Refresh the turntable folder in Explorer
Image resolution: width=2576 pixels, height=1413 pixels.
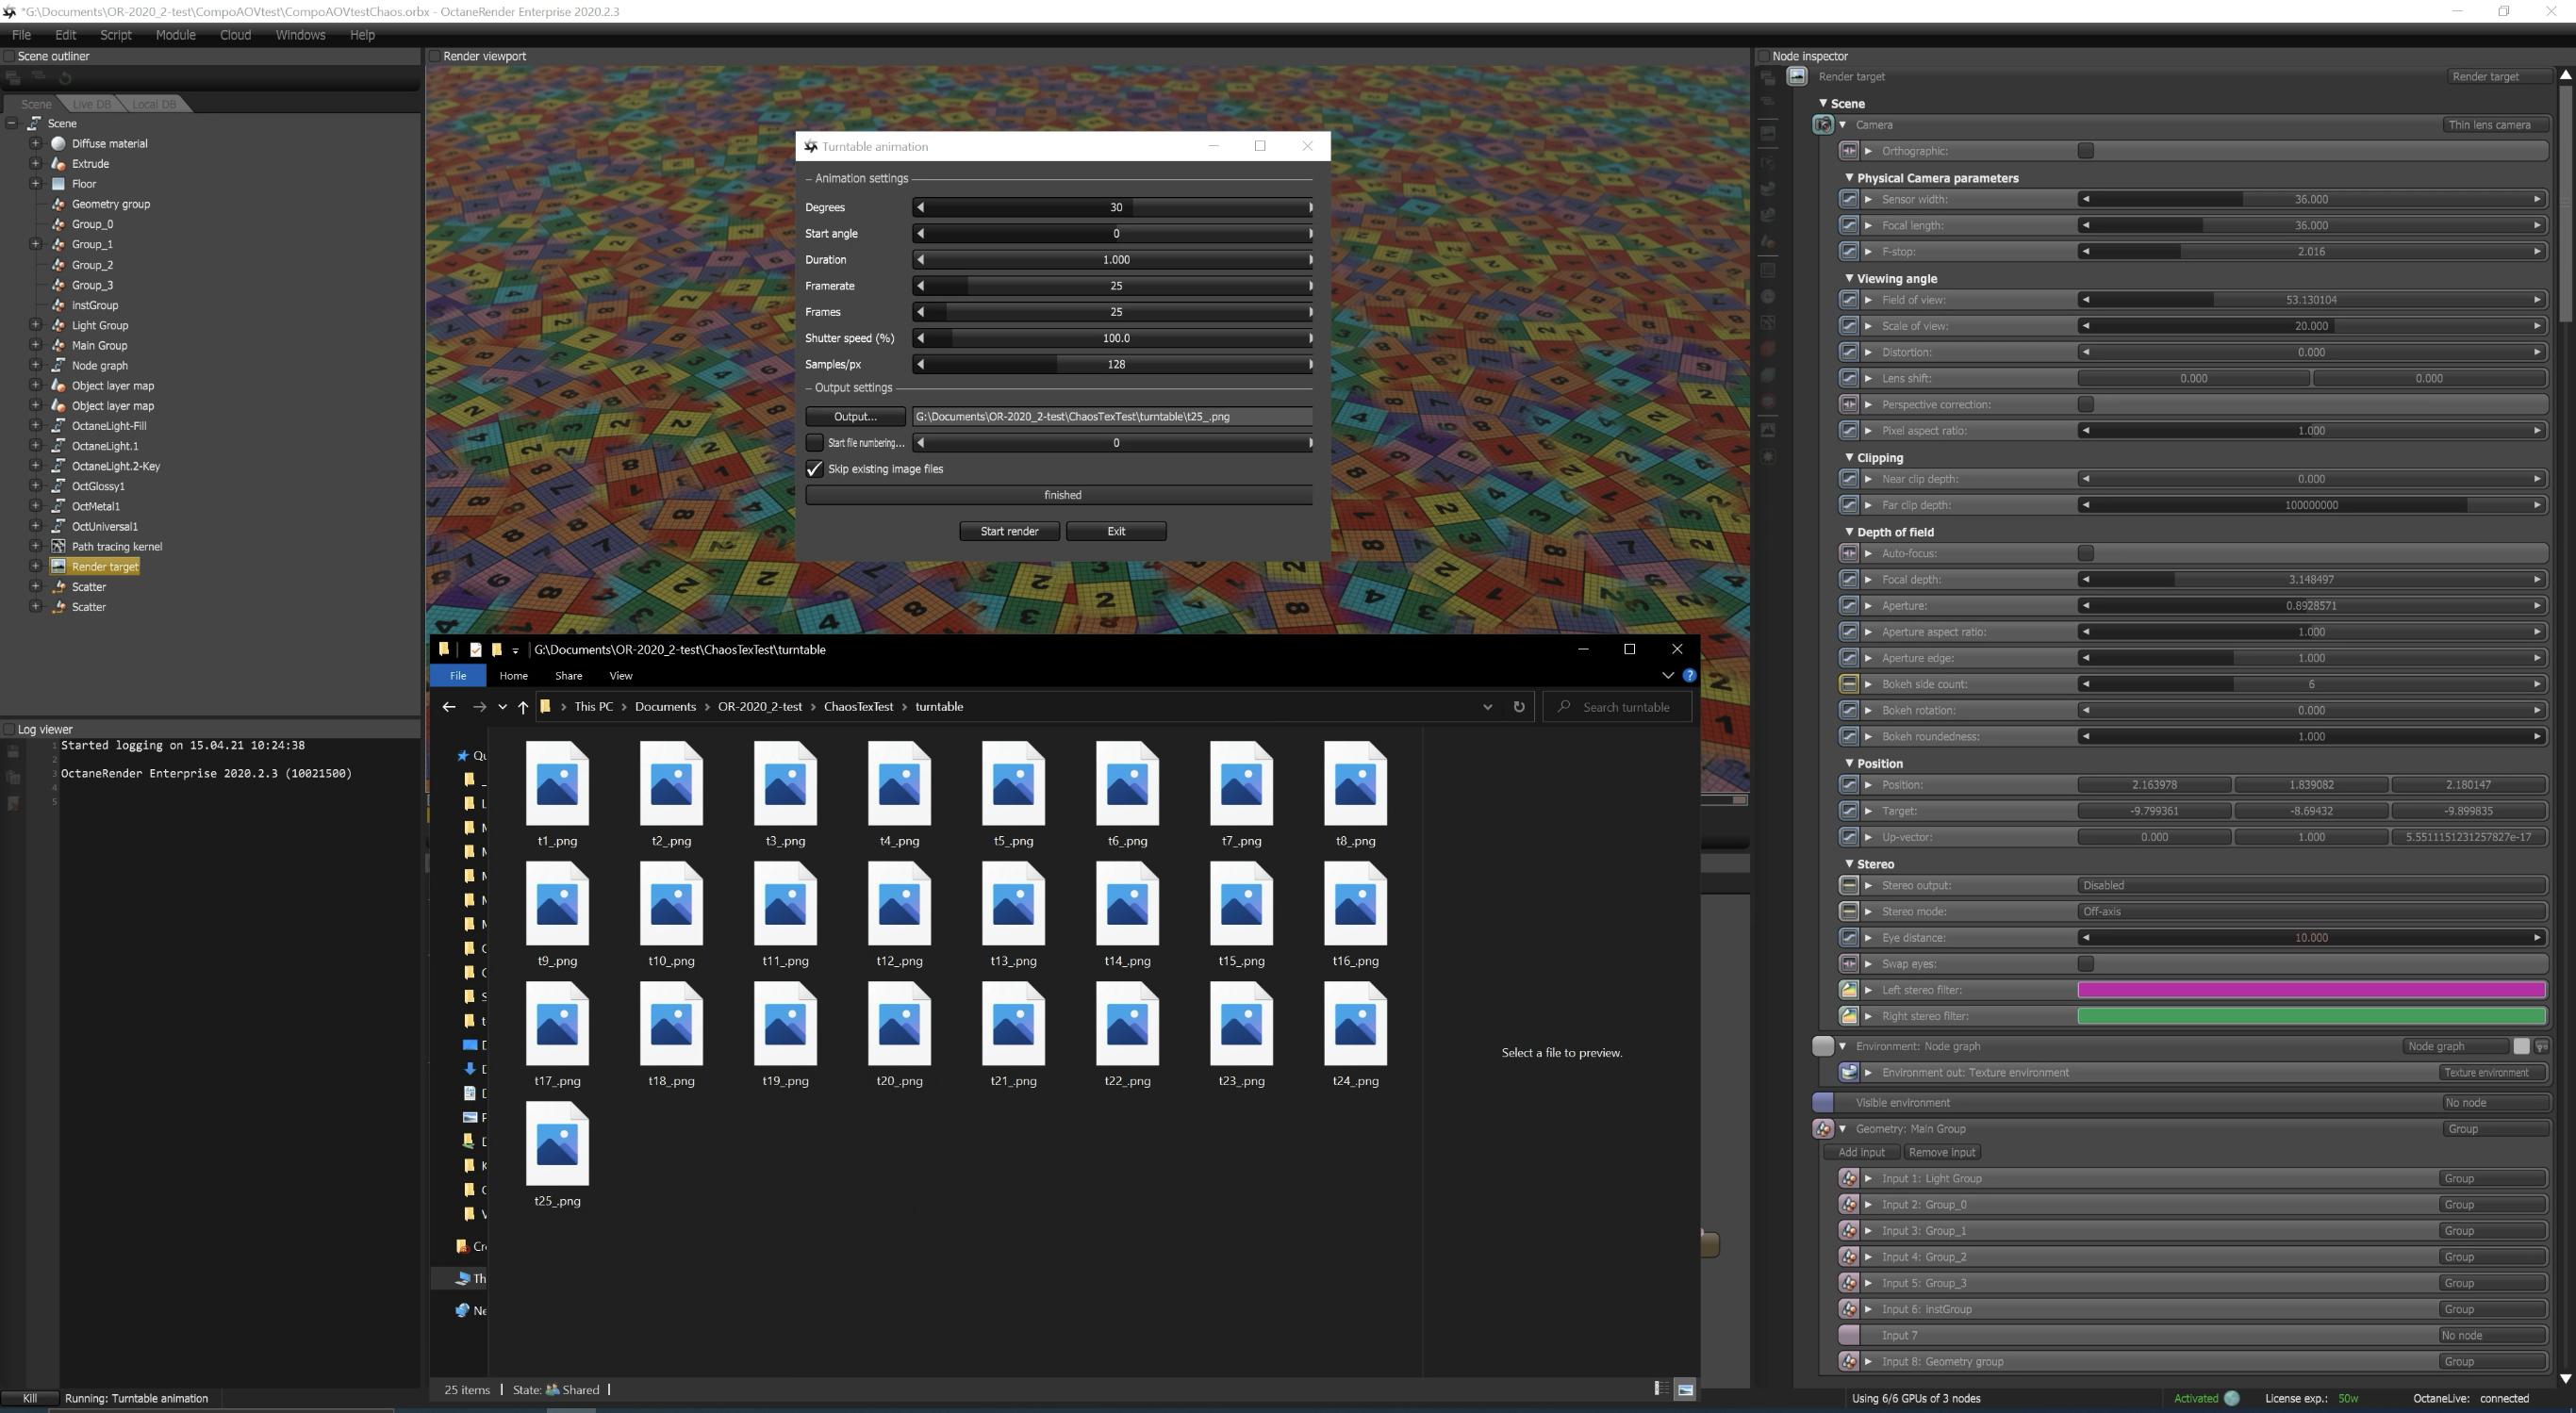coord(1519,707)
